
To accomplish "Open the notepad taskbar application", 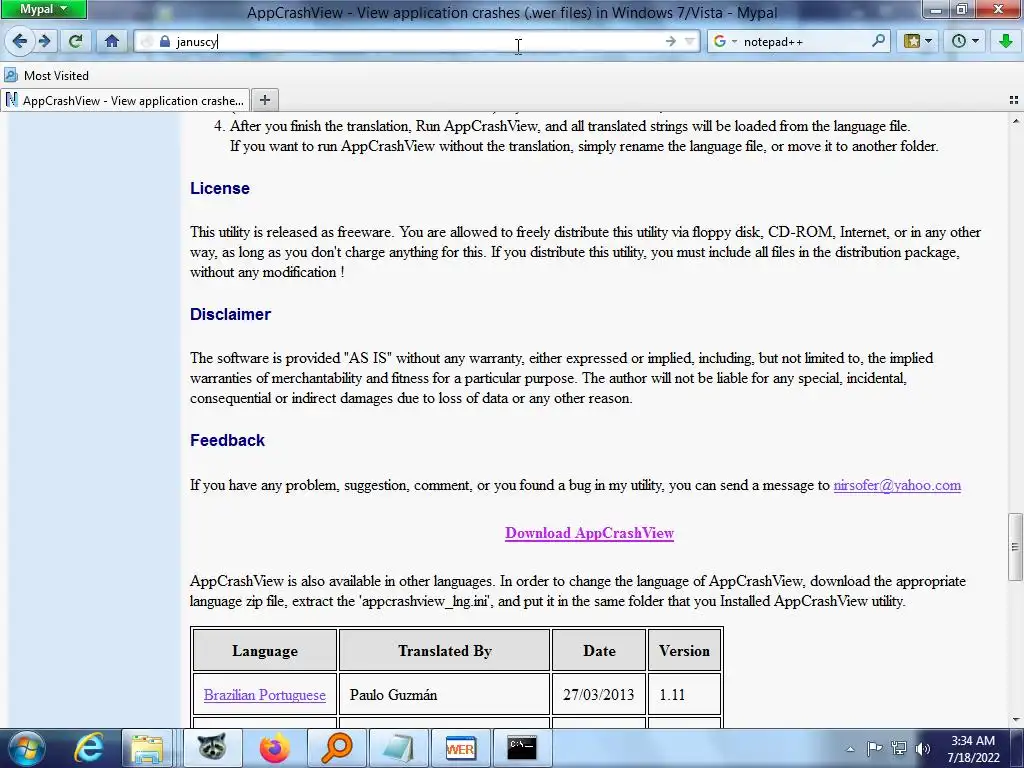I will pyautogui.click(x=399, y=748).
